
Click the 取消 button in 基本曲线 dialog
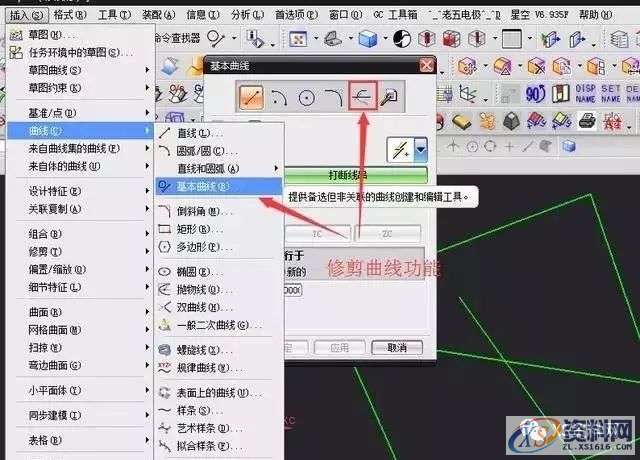397,348
